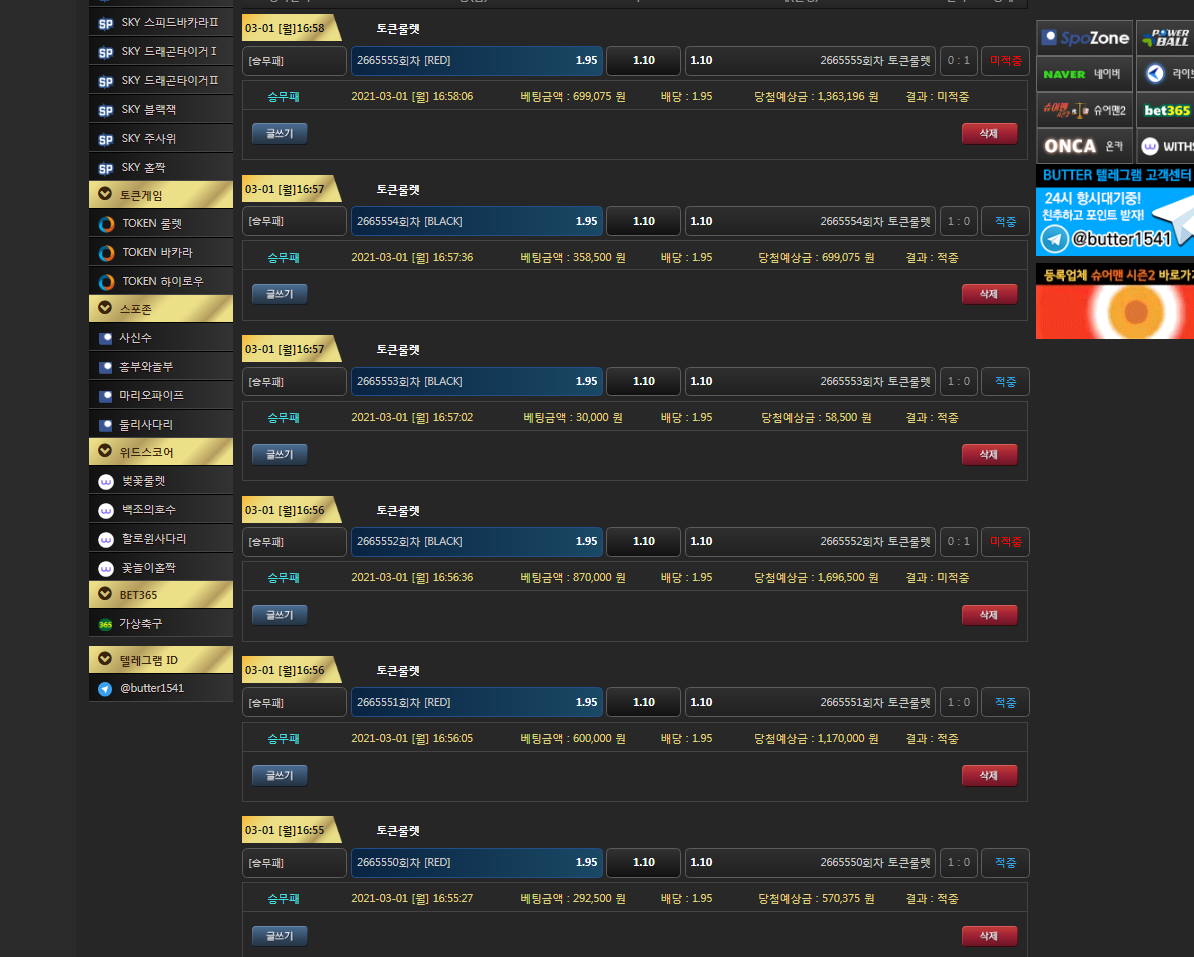Open the SpoZone logo tile
Viewport: 1194px width, 957px height.
tap(1084, 38)
